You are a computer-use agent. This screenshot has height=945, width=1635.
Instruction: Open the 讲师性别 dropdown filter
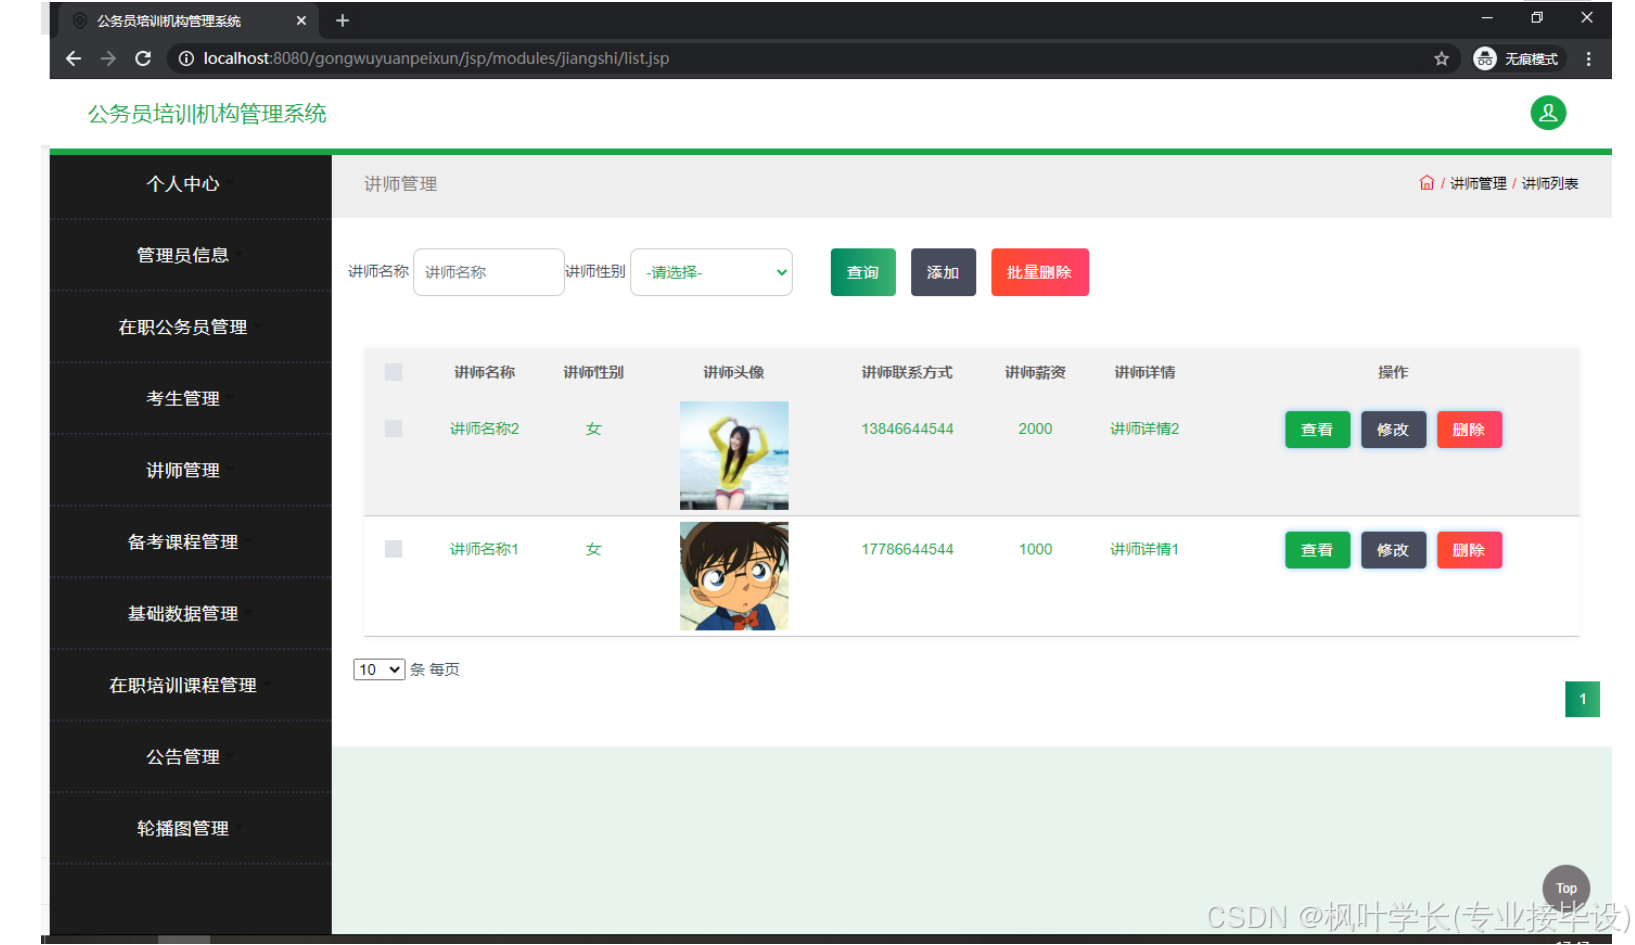(x=711, y=272)
